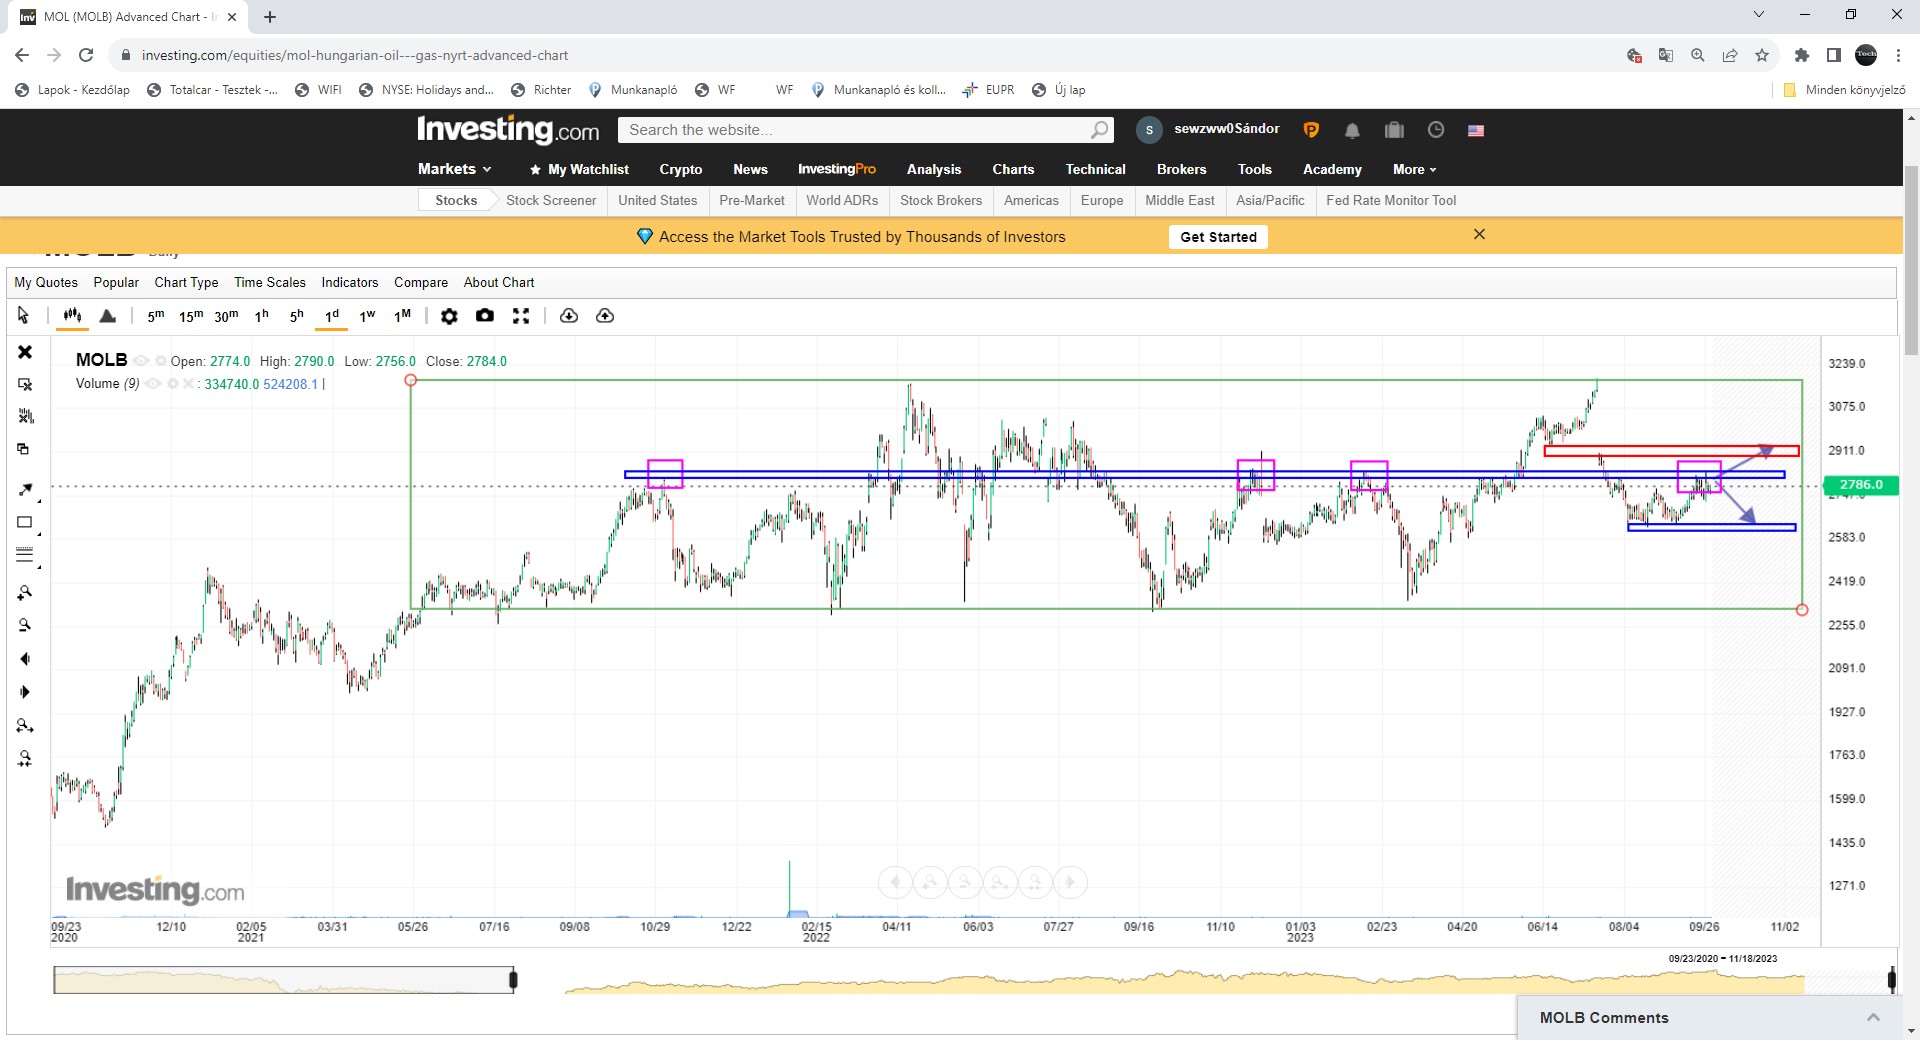This screenshot has height=1040, width=1920.
Task: Expand the MOLB Comments panel
Action: pyautogui.click(x=1873, y=1017)
